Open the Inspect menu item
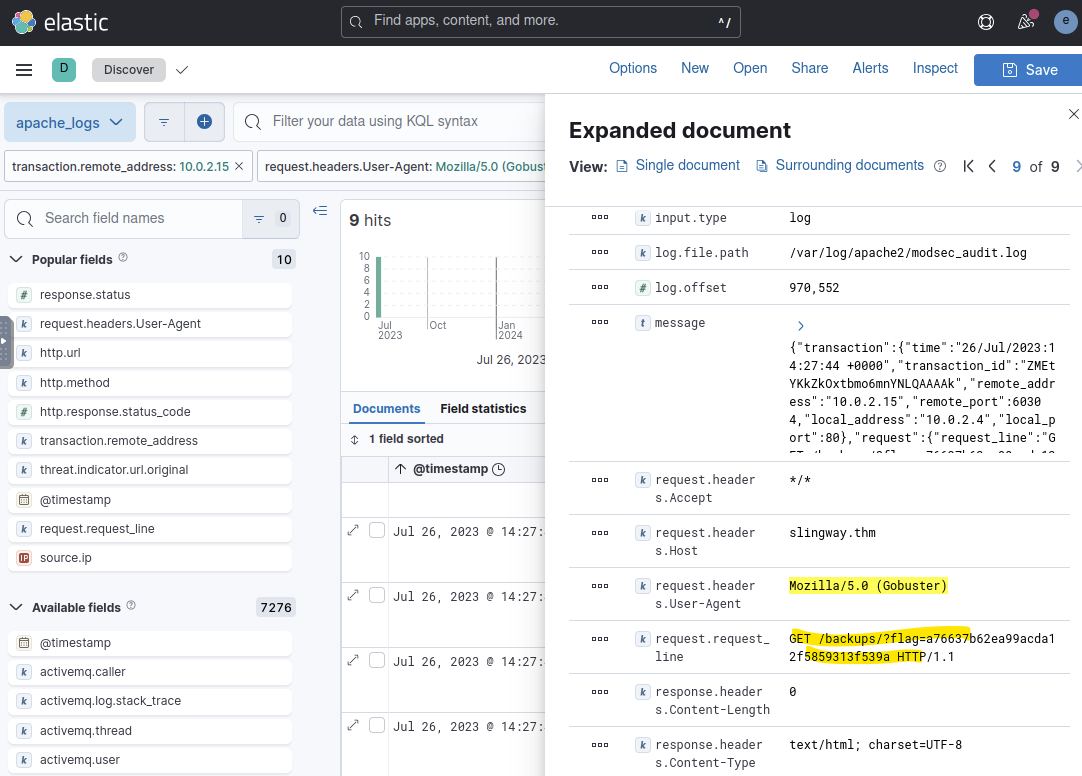 (x=935, y=68)
